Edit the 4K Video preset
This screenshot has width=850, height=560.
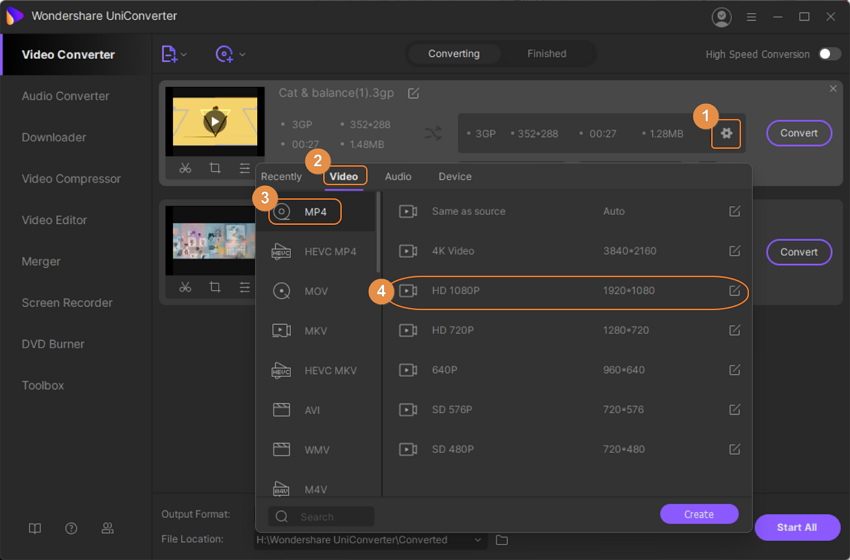coord(735,250)
